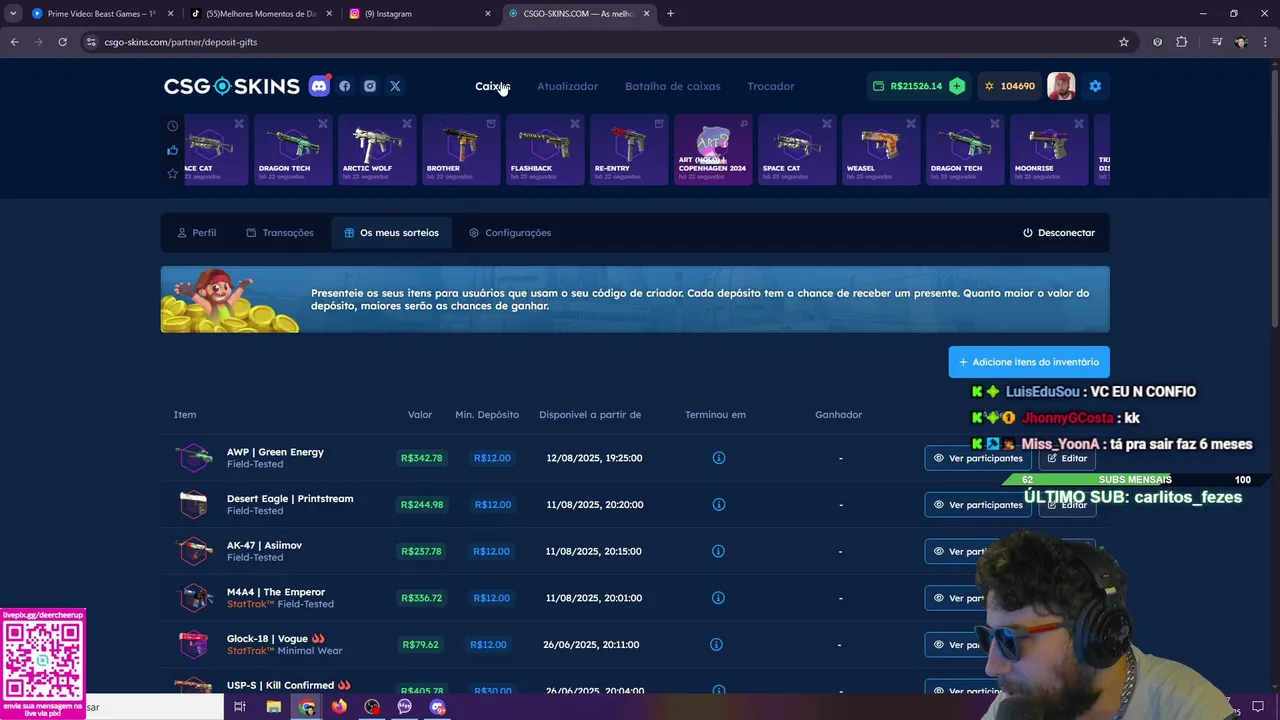
Task: Open the Brother drop card
Action: [461, 150]
